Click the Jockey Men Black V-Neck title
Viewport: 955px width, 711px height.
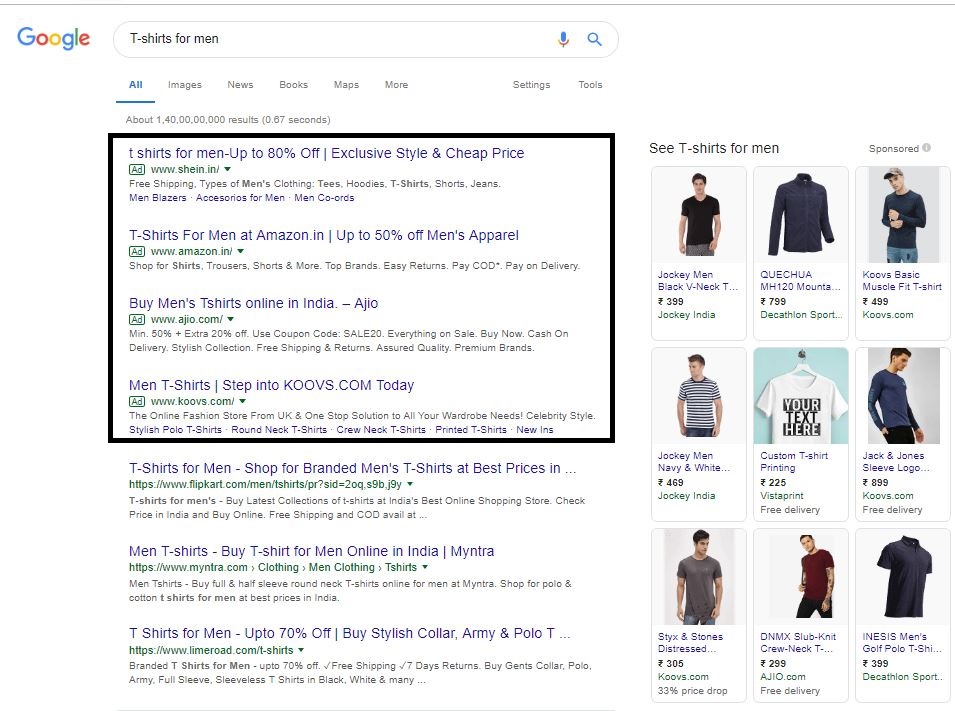coord(697,281)
